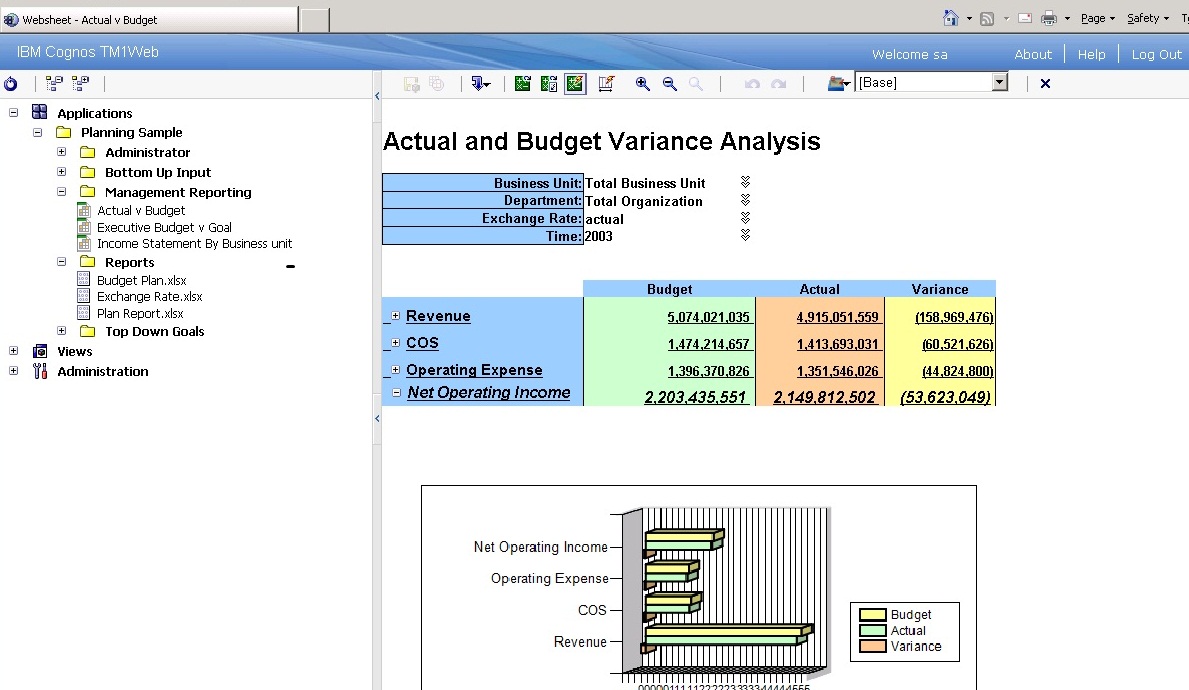Expand the Bottom Up Input folder
This screenshot has width=1189, height=690.
61,171
